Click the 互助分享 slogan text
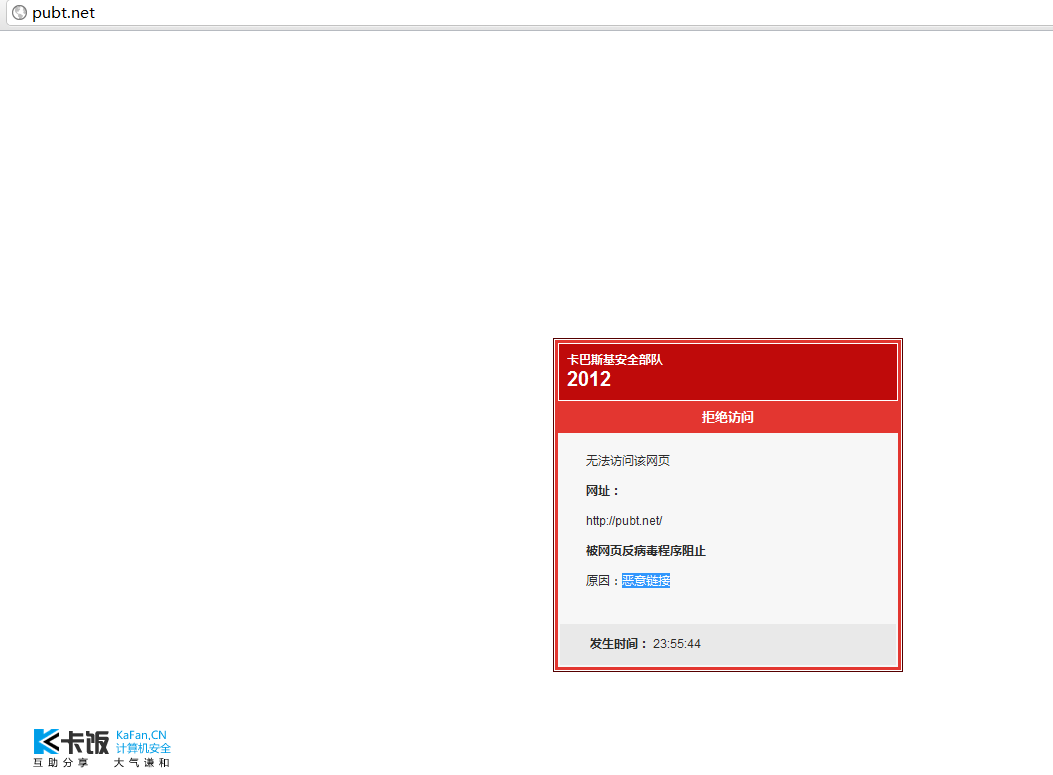The height and width of the screenshot is (775, 1053). coord(61,763)
